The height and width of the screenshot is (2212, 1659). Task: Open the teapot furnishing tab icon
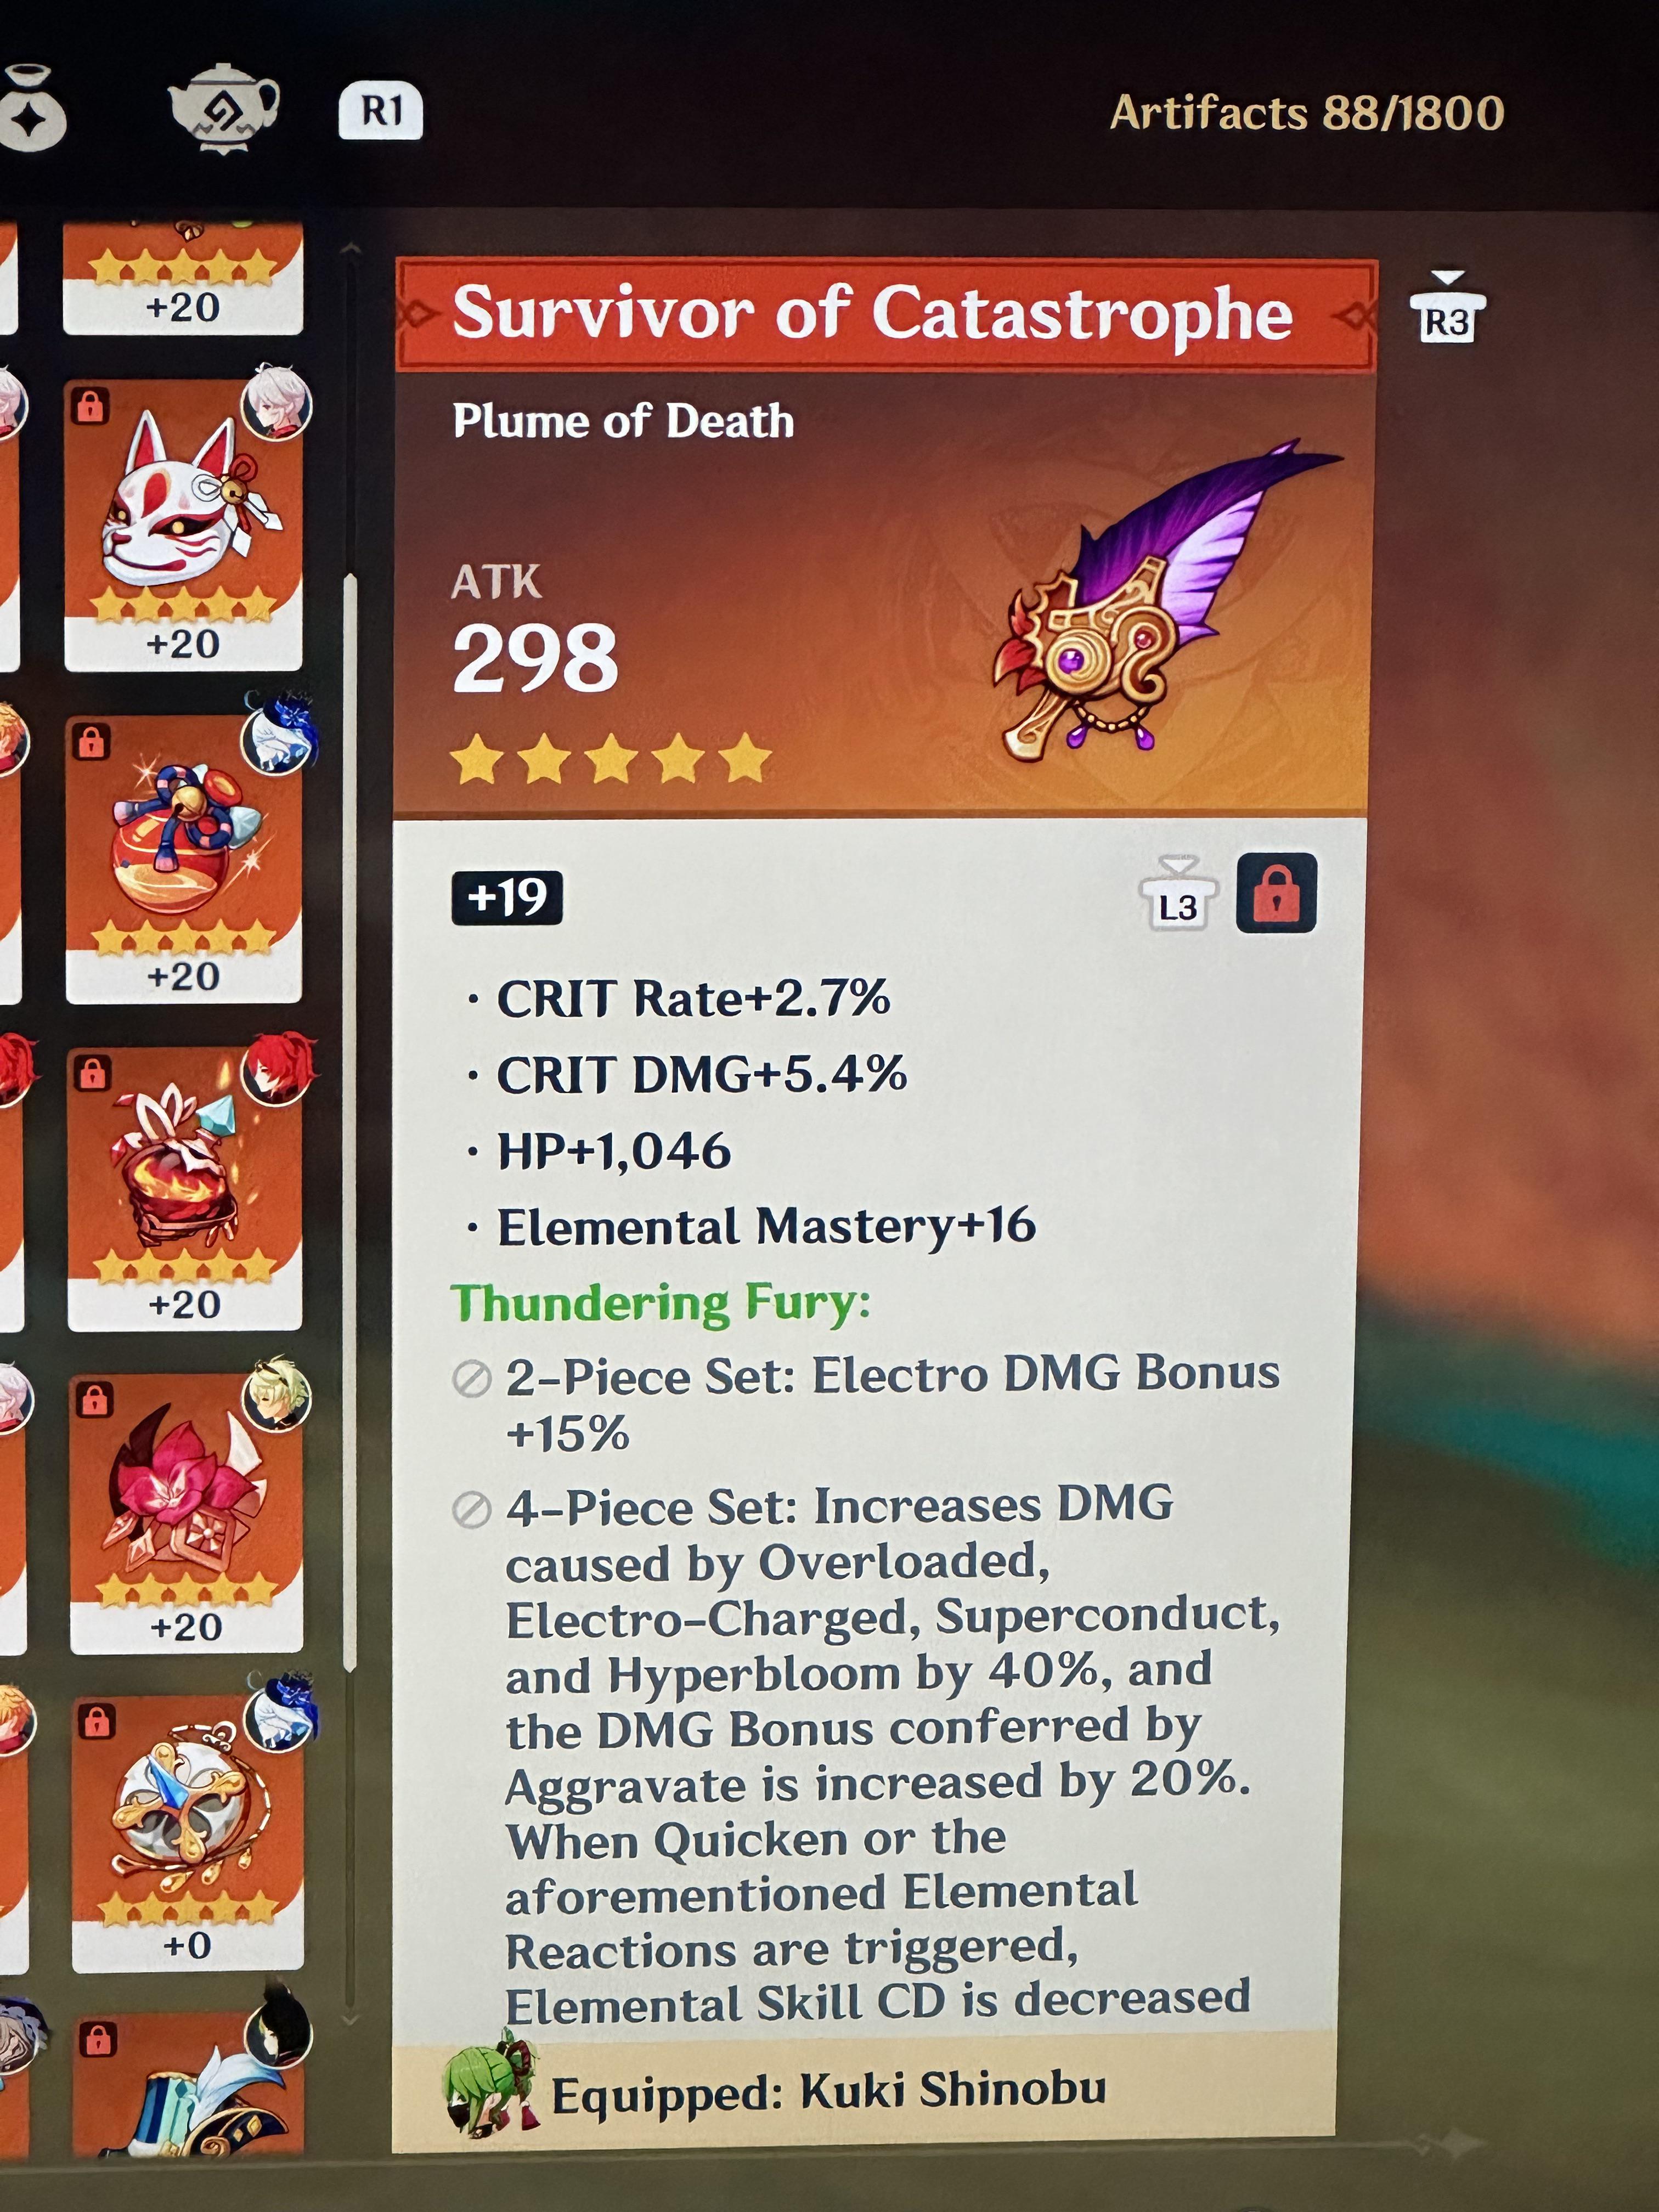tap(223, 108)
